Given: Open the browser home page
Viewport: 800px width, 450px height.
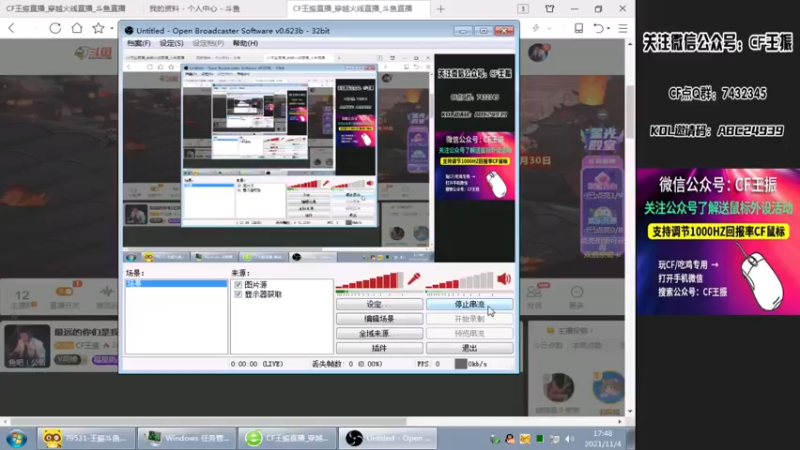Looking at the screenshot, I should click(77, 28).
